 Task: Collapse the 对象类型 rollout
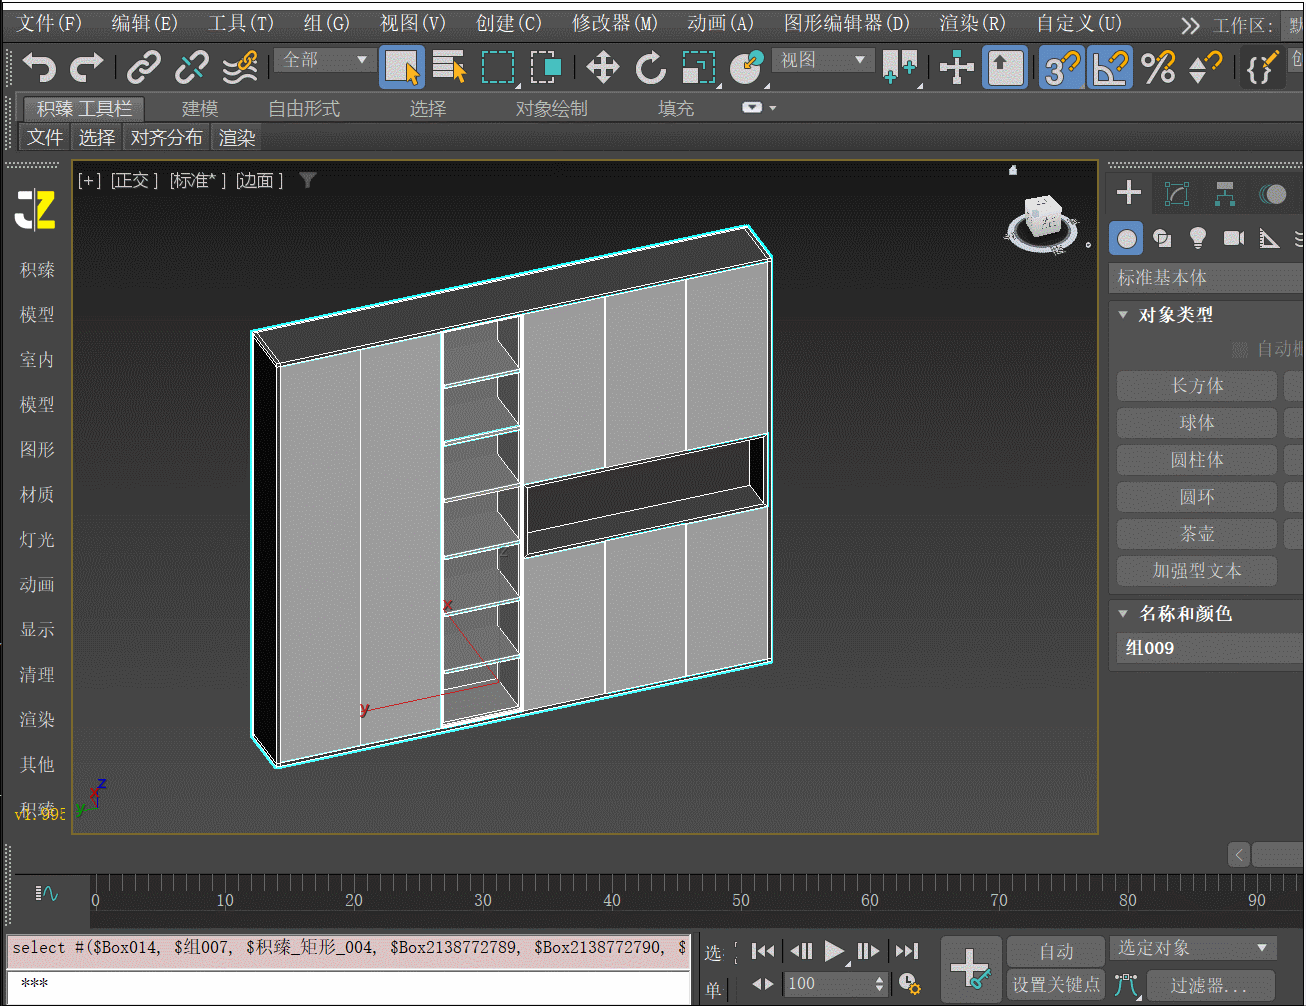click(x=1123, y=315)
